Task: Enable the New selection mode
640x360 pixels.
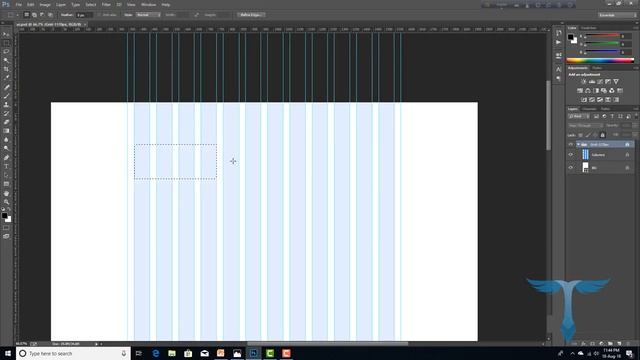Action: tap(26, 15)
